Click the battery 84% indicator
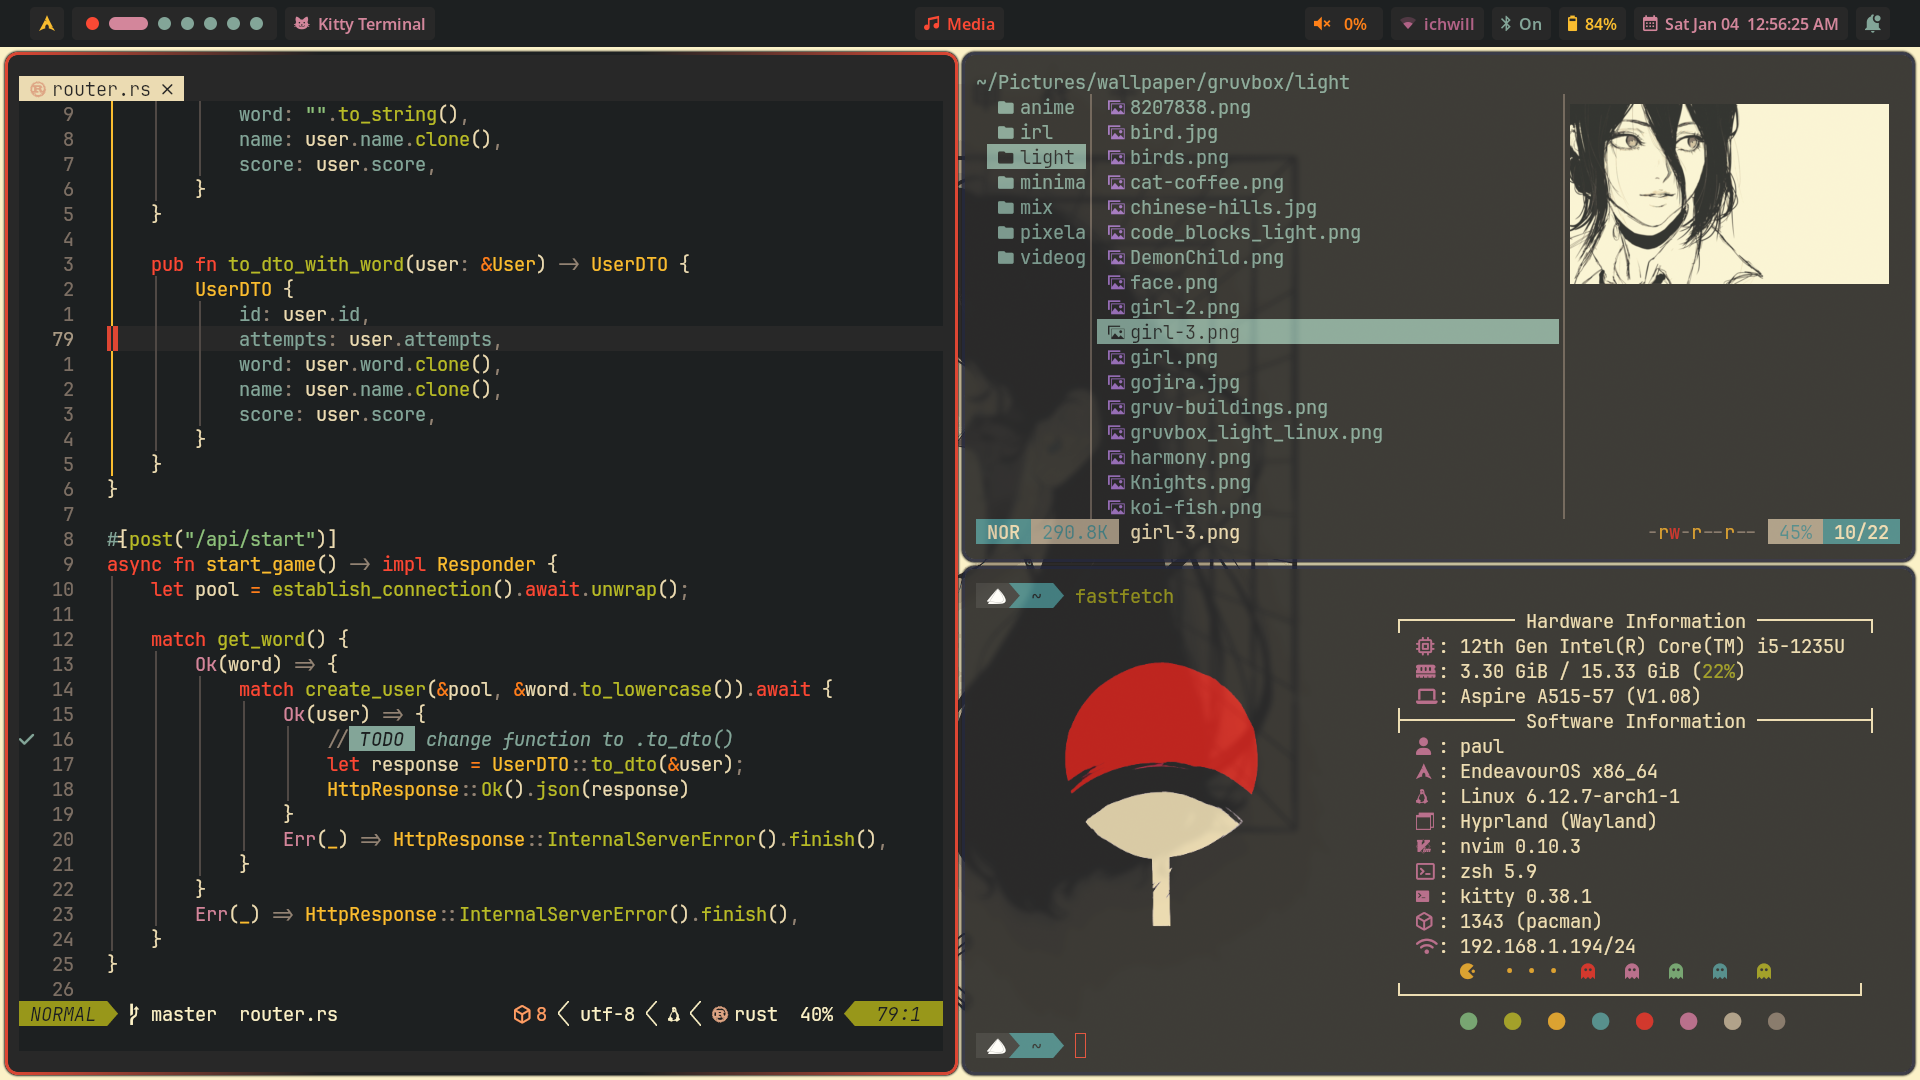This screenshot has height=1080, width=1920. click(x=1591, y=24)
